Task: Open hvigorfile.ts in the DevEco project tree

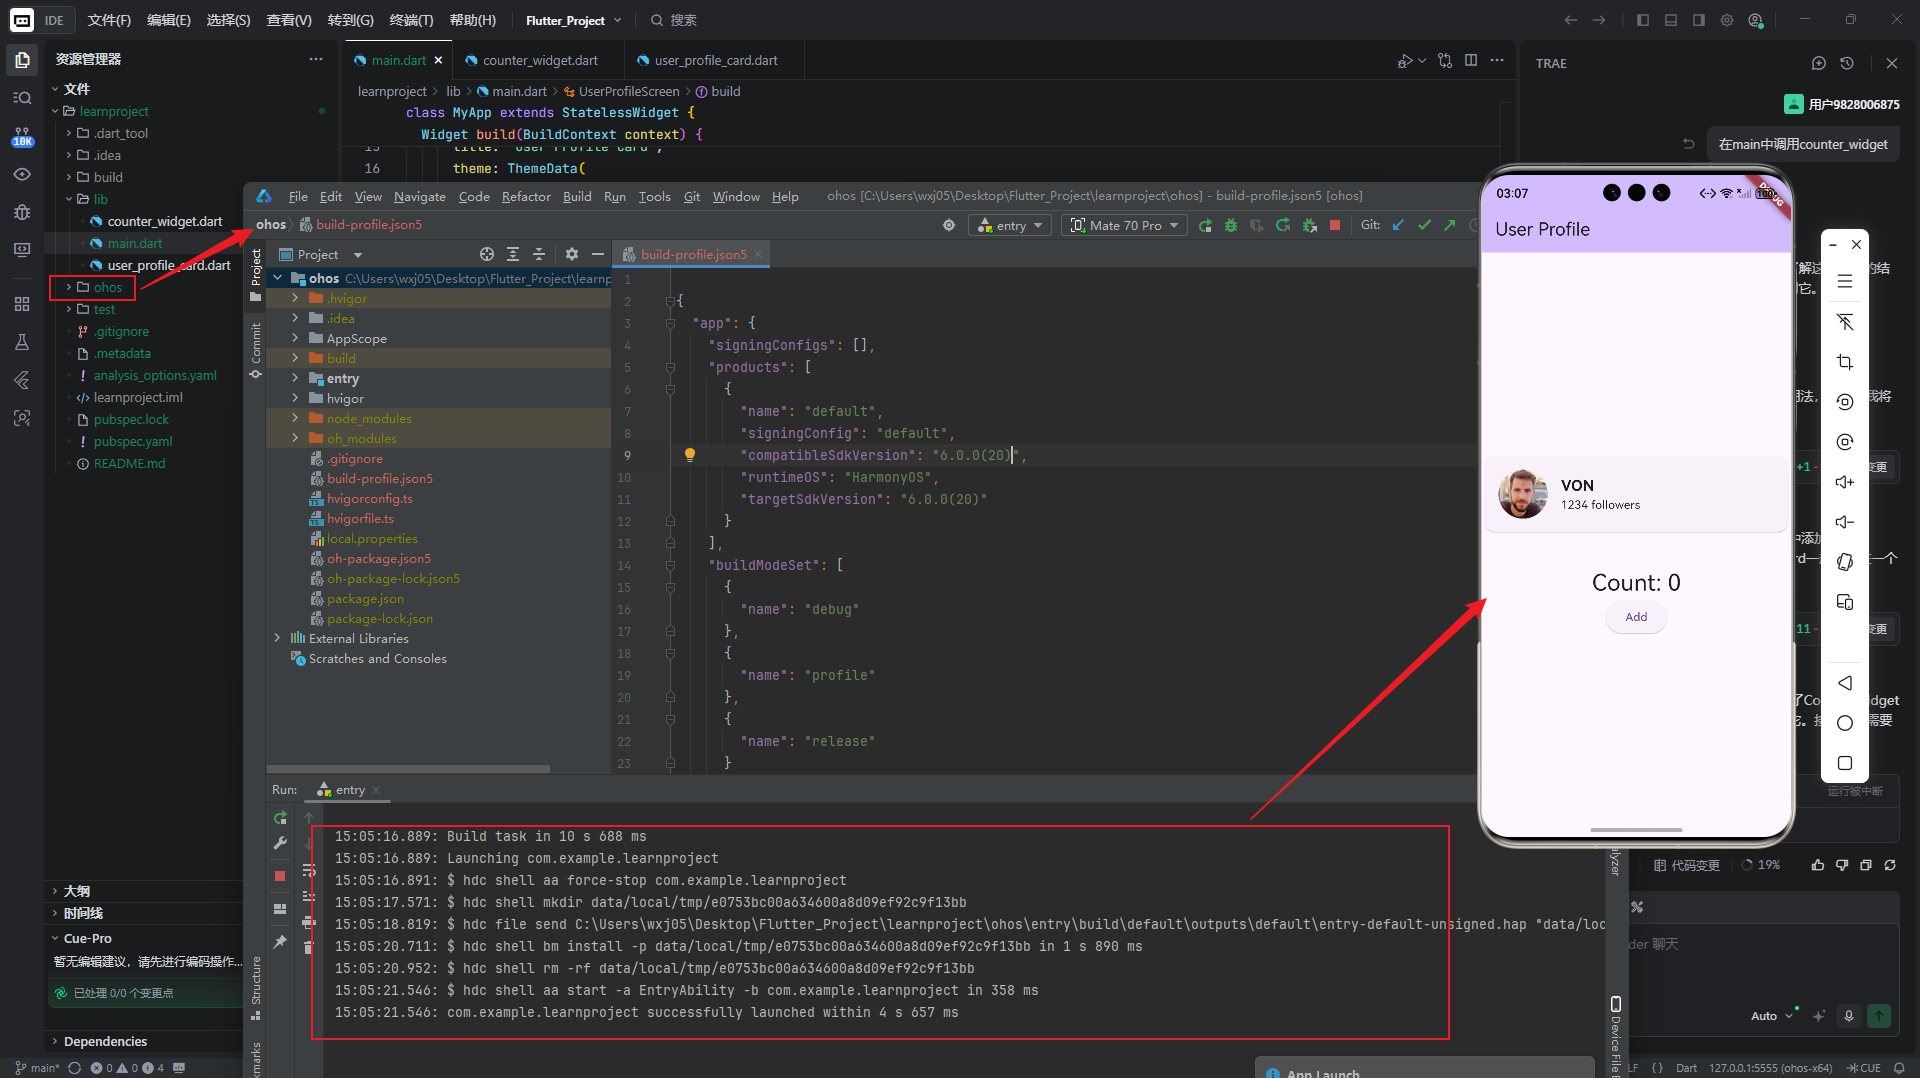Action: [x=360, y=518]
